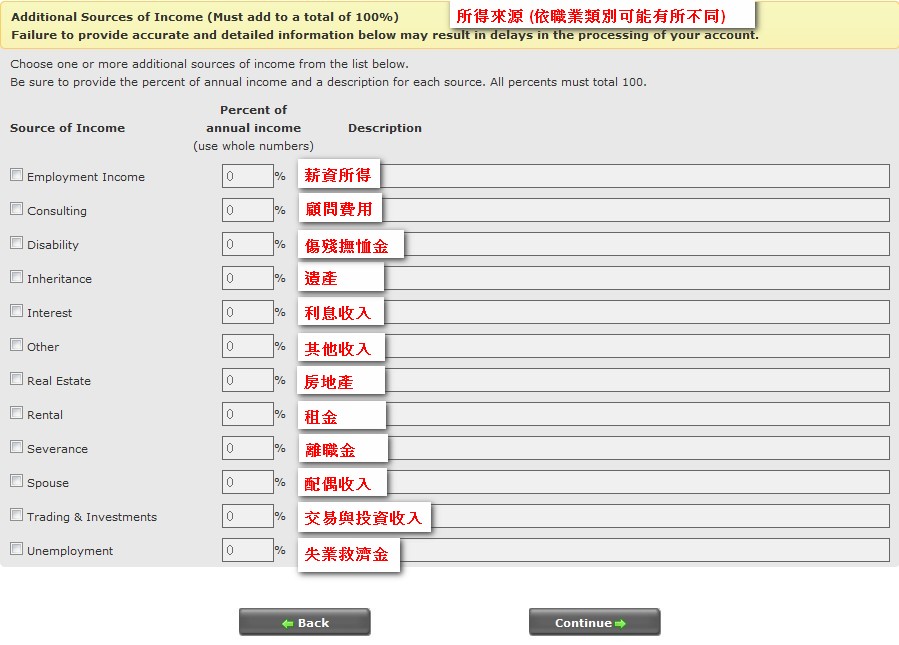Focus the Rental percent field
This screenshot has width=899, height=645.
(x=248, y=414)
